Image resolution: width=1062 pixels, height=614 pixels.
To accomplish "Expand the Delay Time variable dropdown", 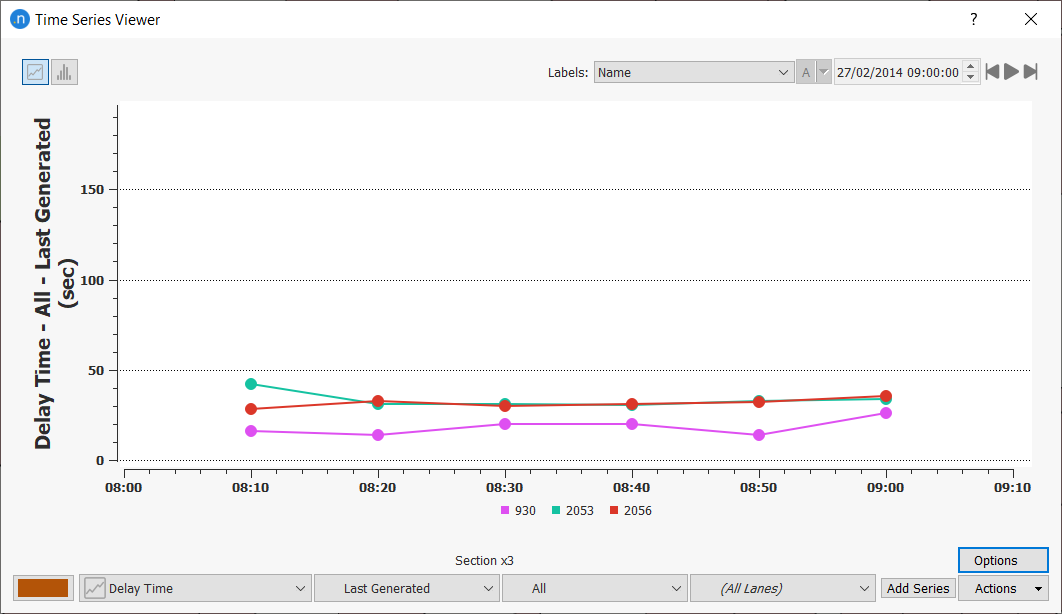I will [x=195, y=588].
